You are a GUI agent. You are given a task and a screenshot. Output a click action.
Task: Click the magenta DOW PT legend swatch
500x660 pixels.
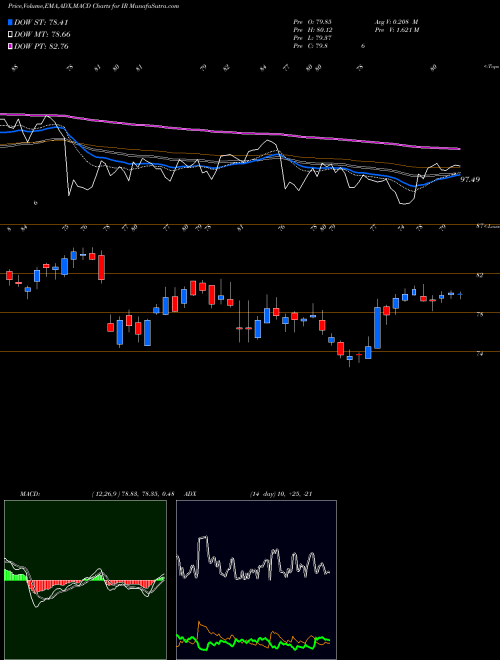pyautogui.click(x=10, y=46)
